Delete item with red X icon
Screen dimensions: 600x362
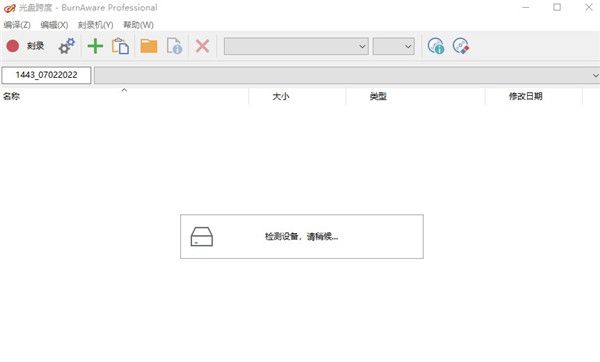(x=202, y=46)
